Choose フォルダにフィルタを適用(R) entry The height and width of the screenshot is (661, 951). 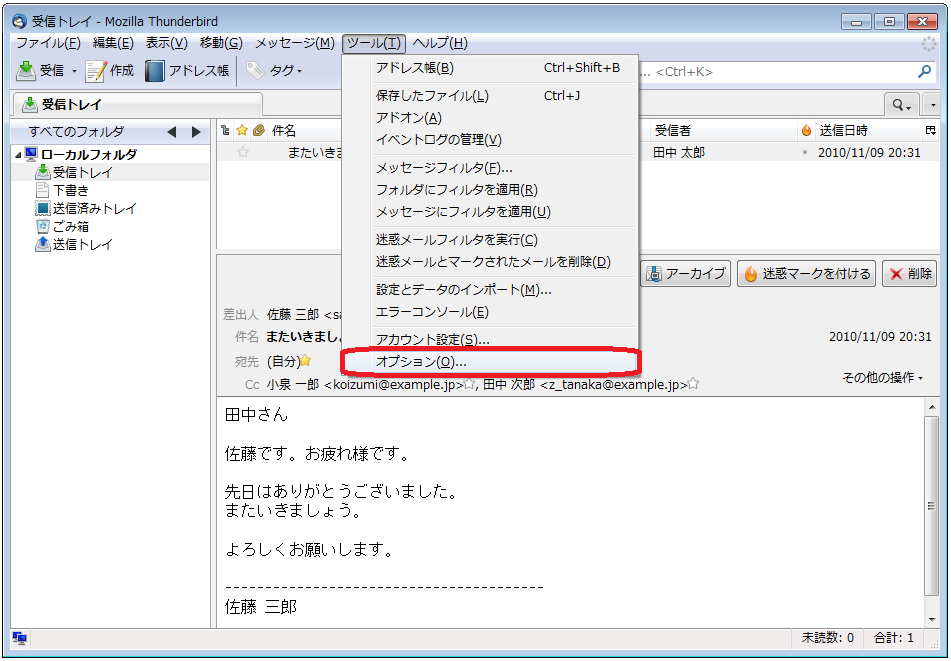pos(490,190)
